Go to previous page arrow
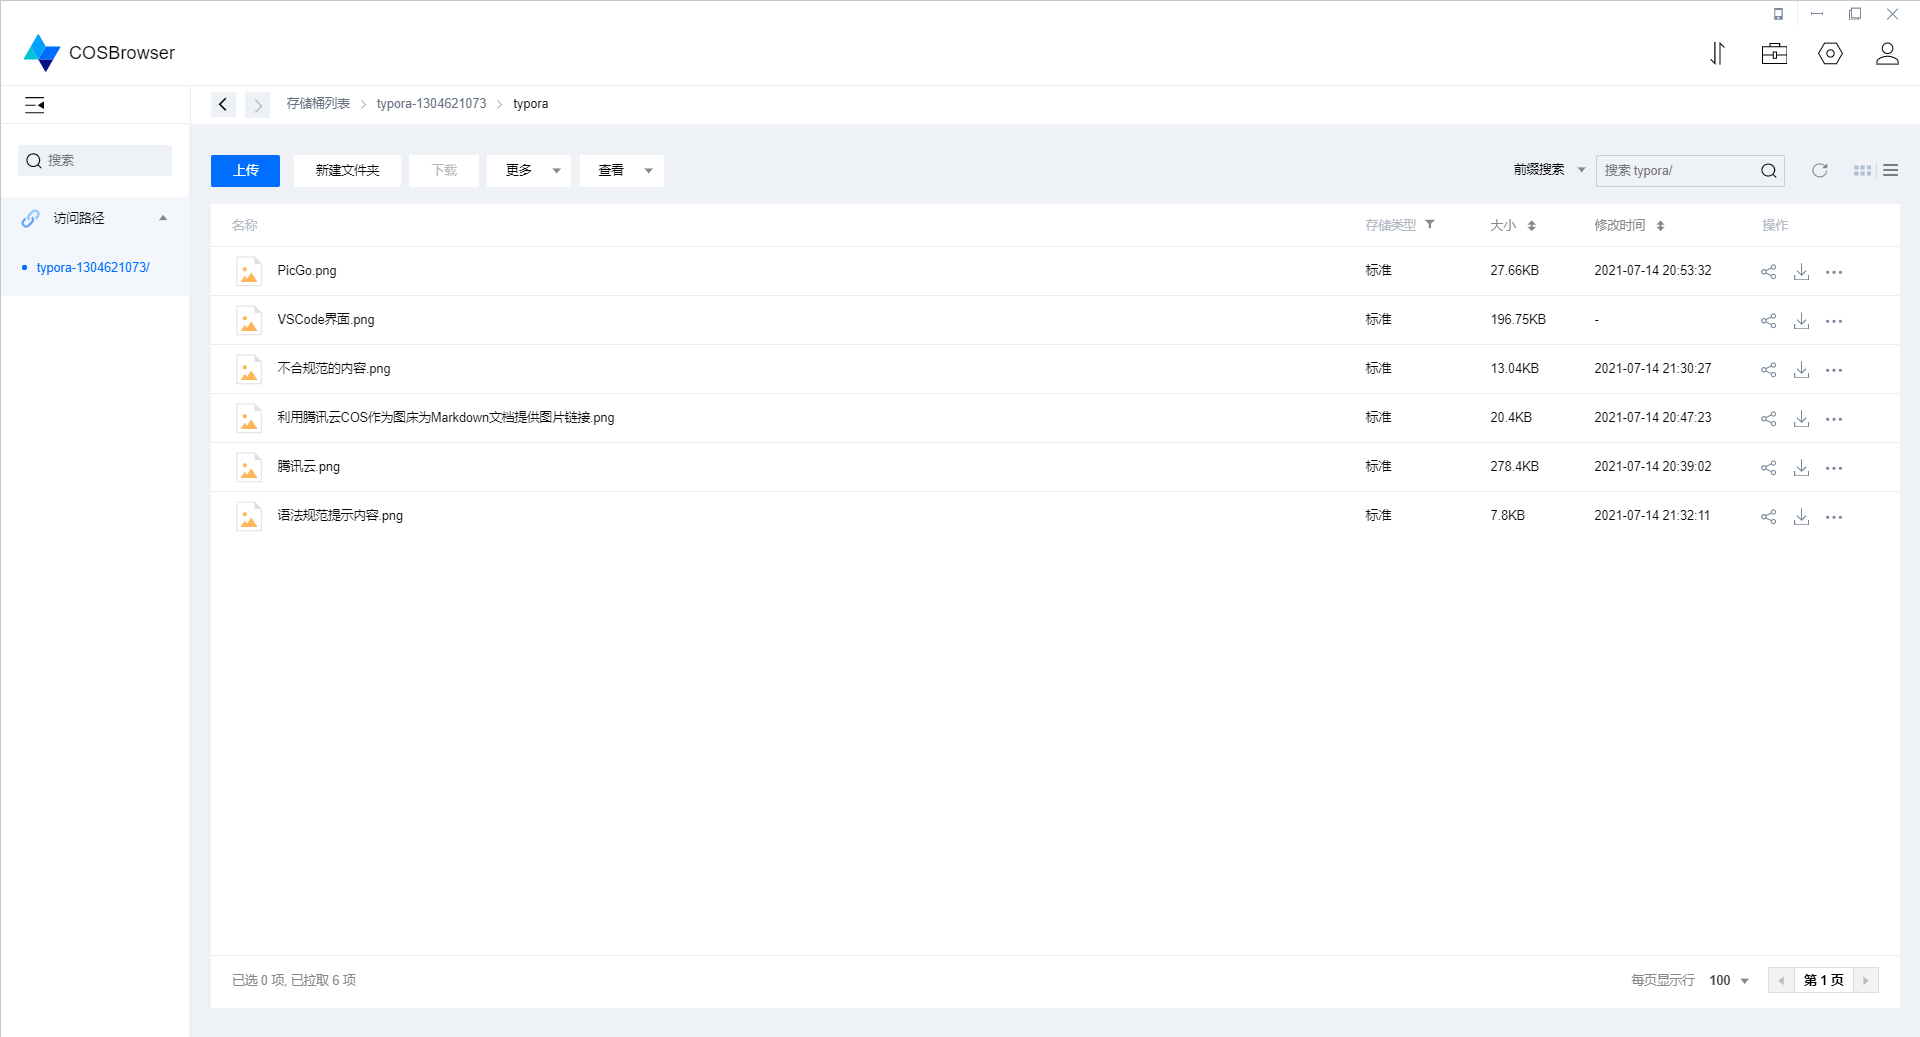This screenshot has width=1920, height=1037. tap(1781, 981)
